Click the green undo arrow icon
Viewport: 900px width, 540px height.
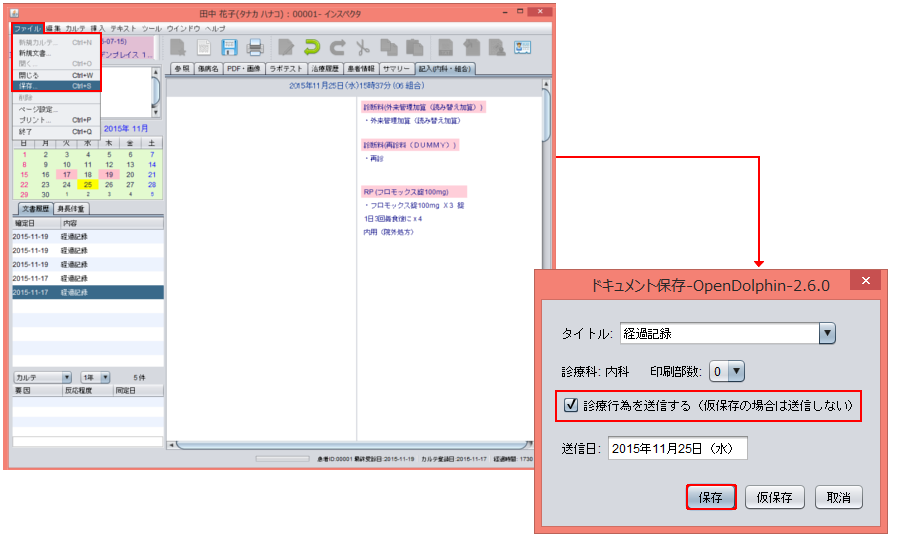[312, 48]
